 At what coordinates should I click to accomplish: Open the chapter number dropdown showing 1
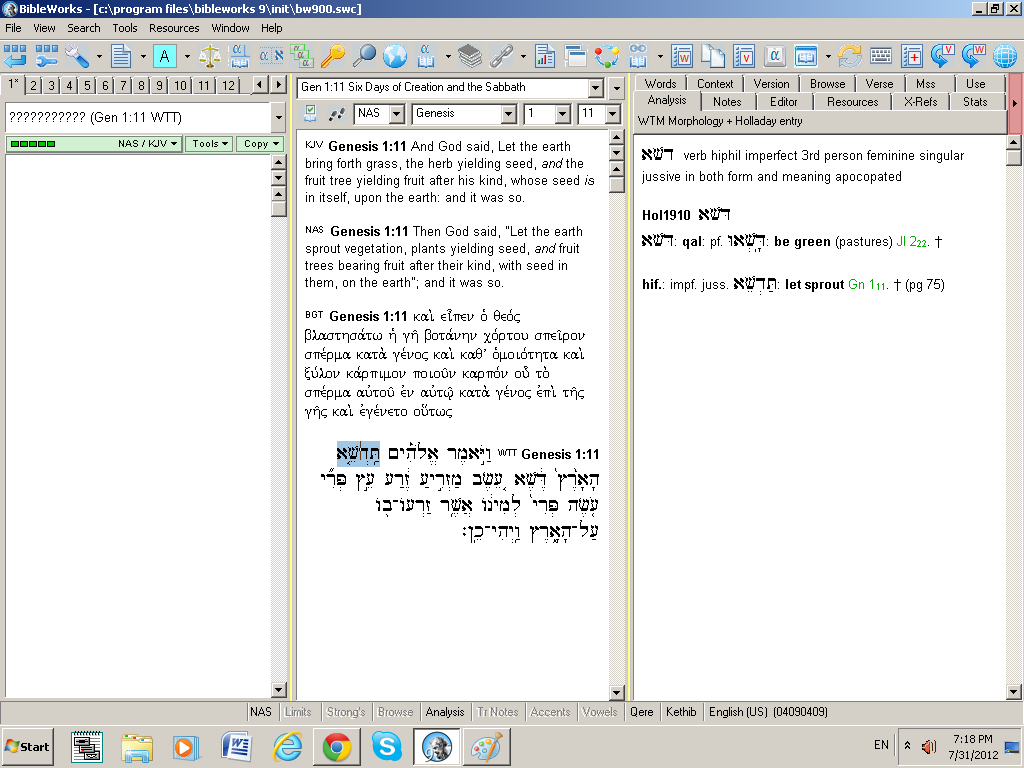(563, 114)
